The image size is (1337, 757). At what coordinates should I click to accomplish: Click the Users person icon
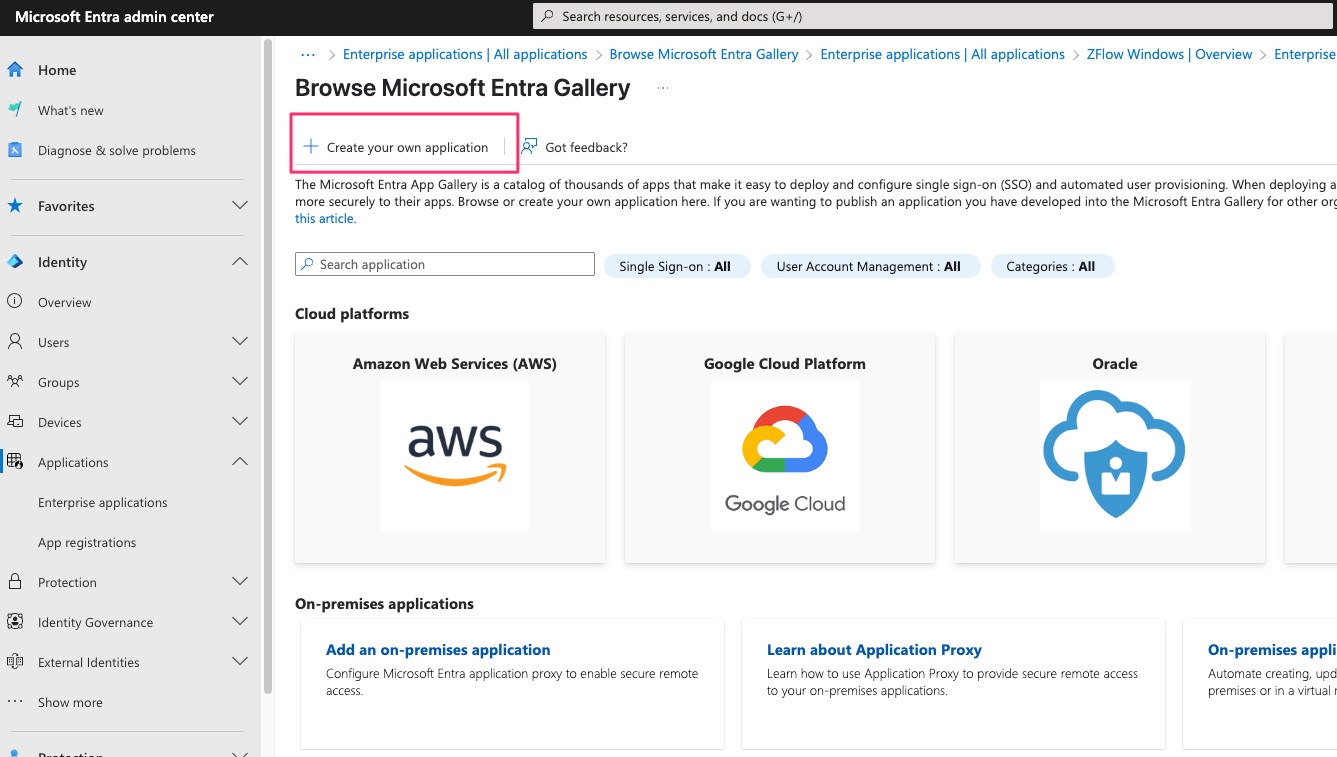tap(15, 342)
